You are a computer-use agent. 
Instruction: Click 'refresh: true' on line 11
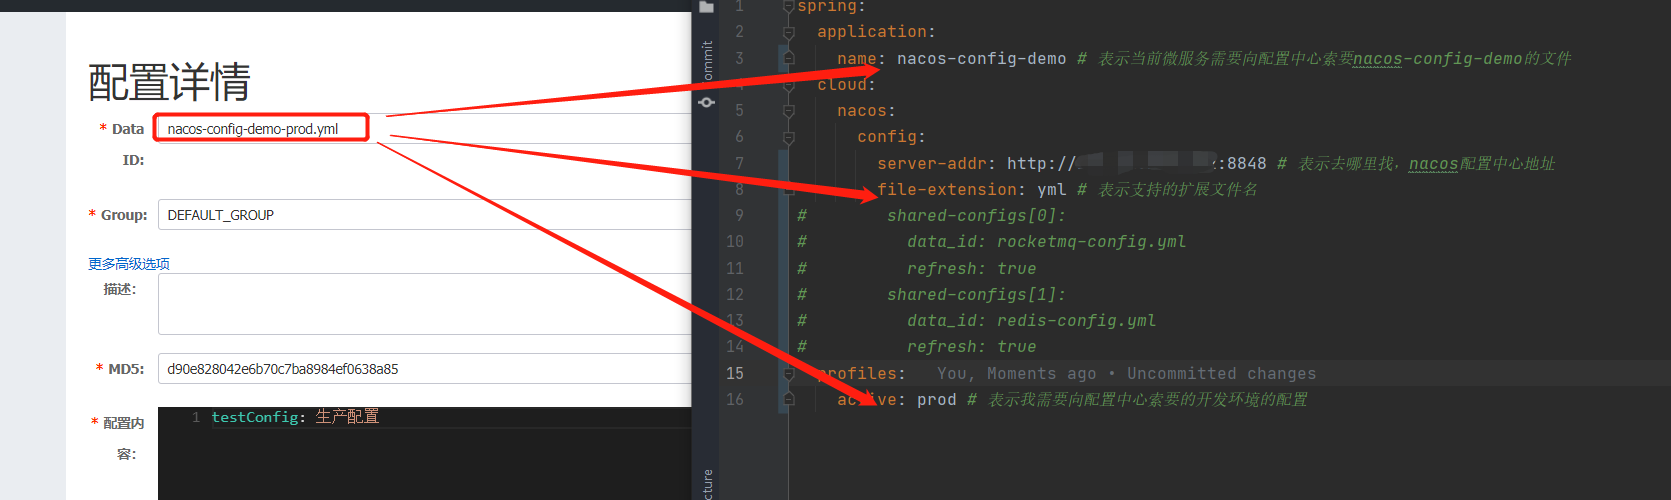point(971,269)
